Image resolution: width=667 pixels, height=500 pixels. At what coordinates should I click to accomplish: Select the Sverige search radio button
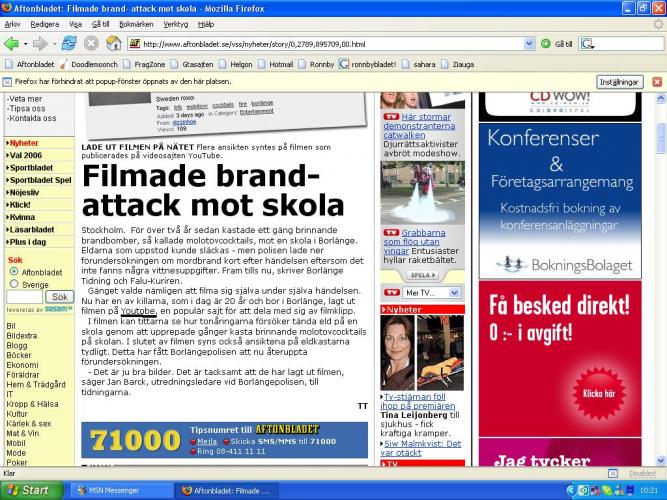click(14, 284)
